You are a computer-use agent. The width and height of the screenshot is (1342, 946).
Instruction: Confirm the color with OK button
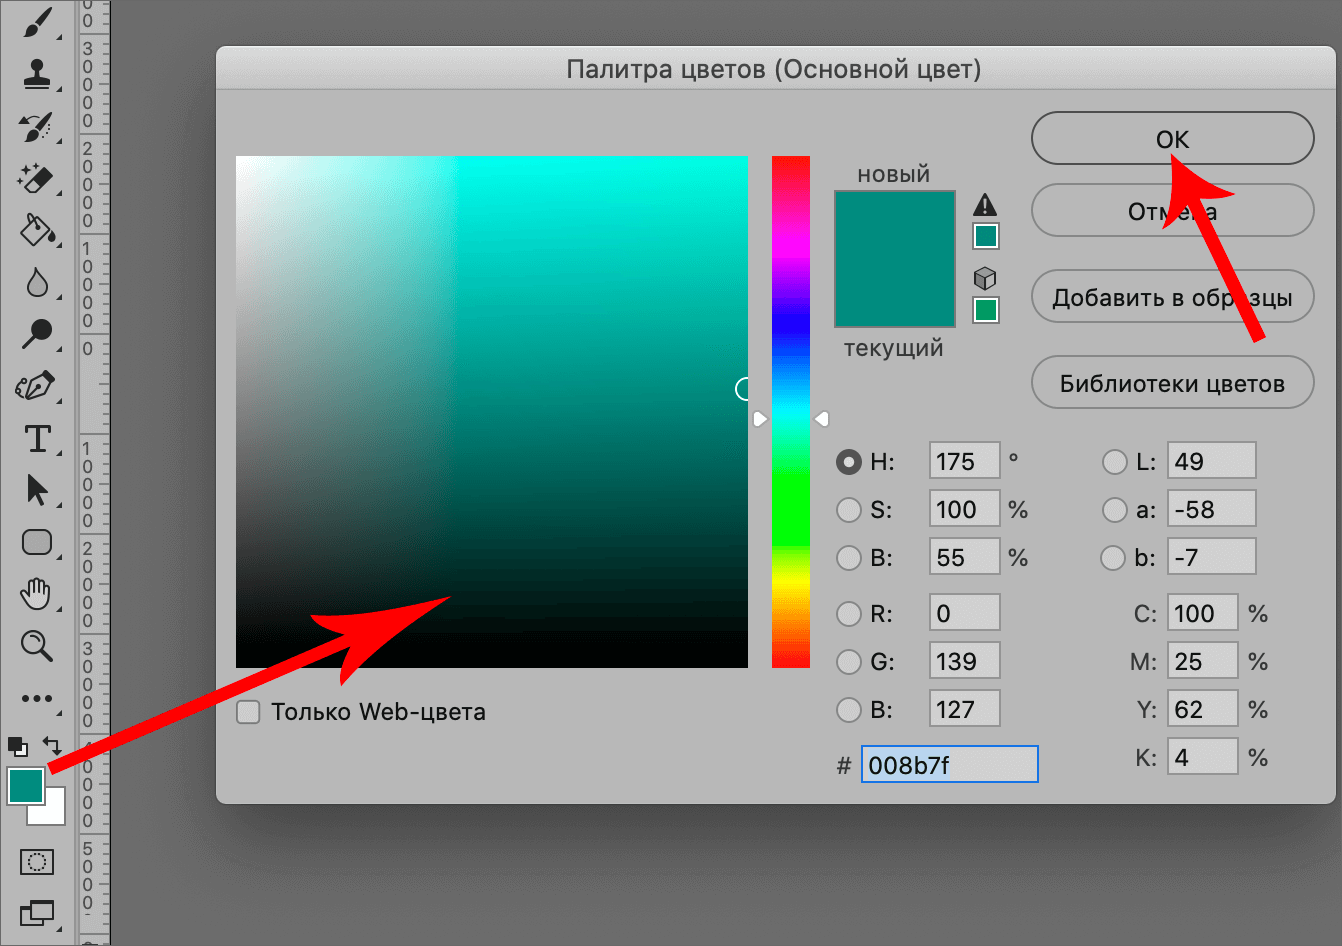1172,139
